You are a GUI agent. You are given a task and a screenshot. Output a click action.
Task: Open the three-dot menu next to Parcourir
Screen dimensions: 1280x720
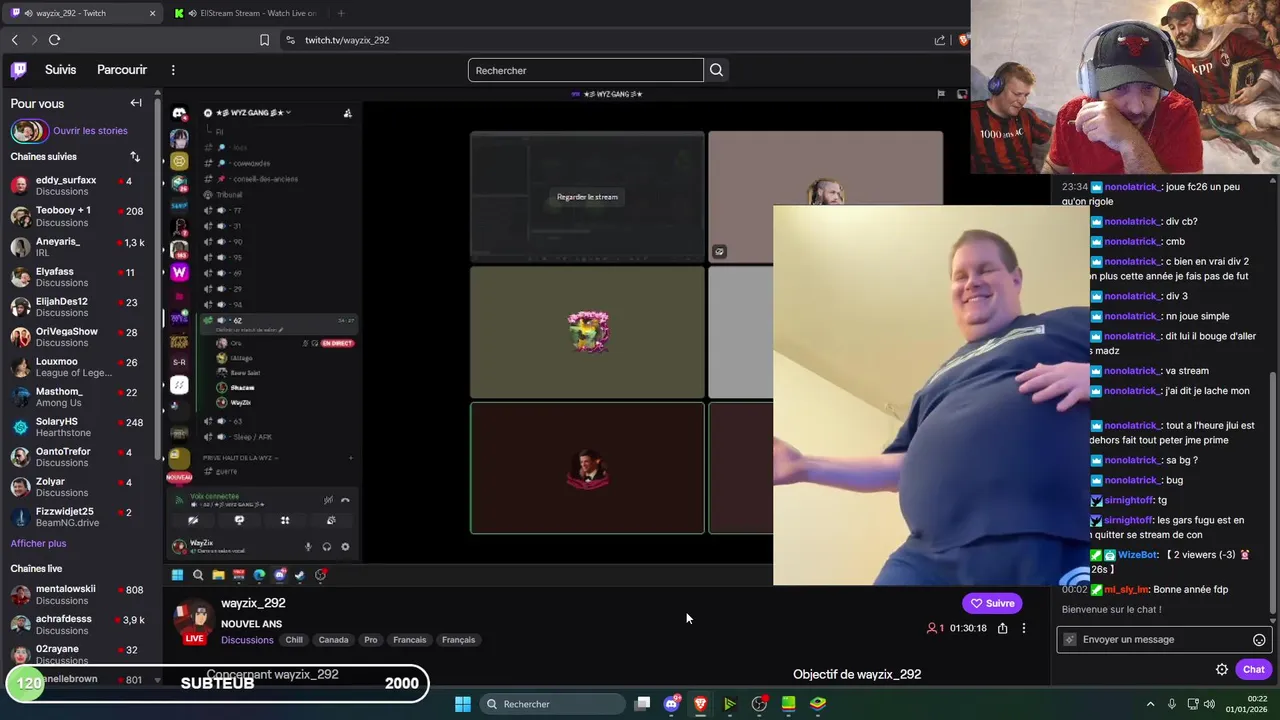[x=173, y=70]
